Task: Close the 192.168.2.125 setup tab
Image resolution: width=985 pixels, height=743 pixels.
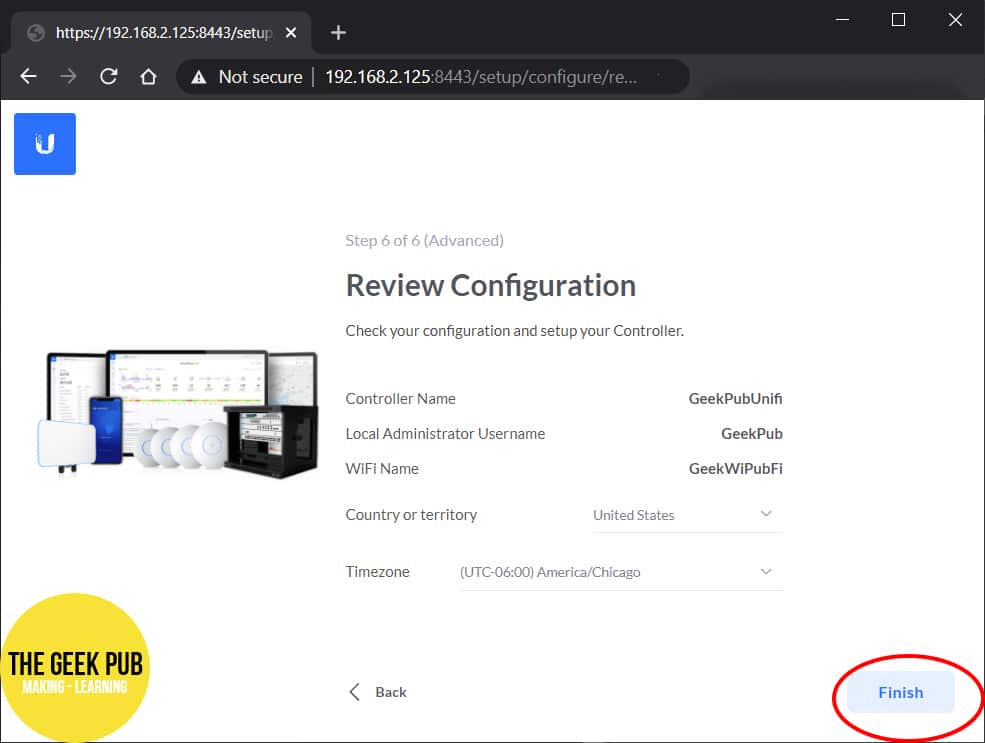Action: [x=291, y=33]
